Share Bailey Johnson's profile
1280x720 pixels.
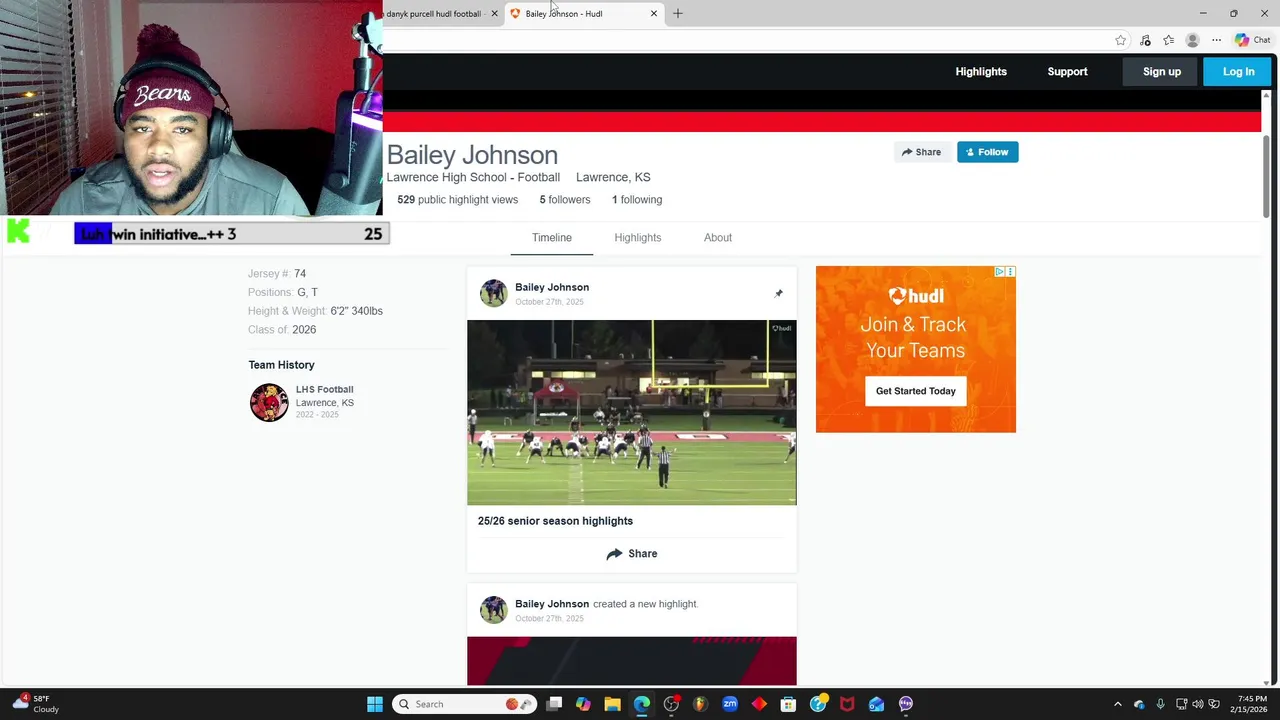[x=921, y=152]
